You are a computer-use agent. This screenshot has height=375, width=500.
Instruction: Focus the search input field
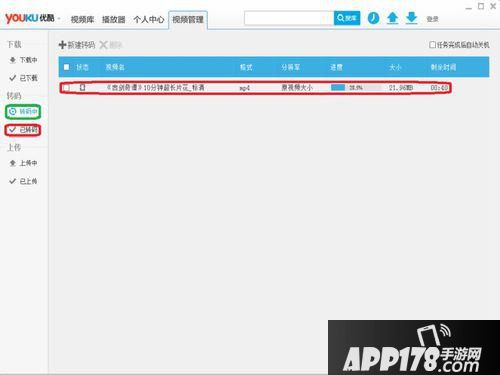(289, 18)
